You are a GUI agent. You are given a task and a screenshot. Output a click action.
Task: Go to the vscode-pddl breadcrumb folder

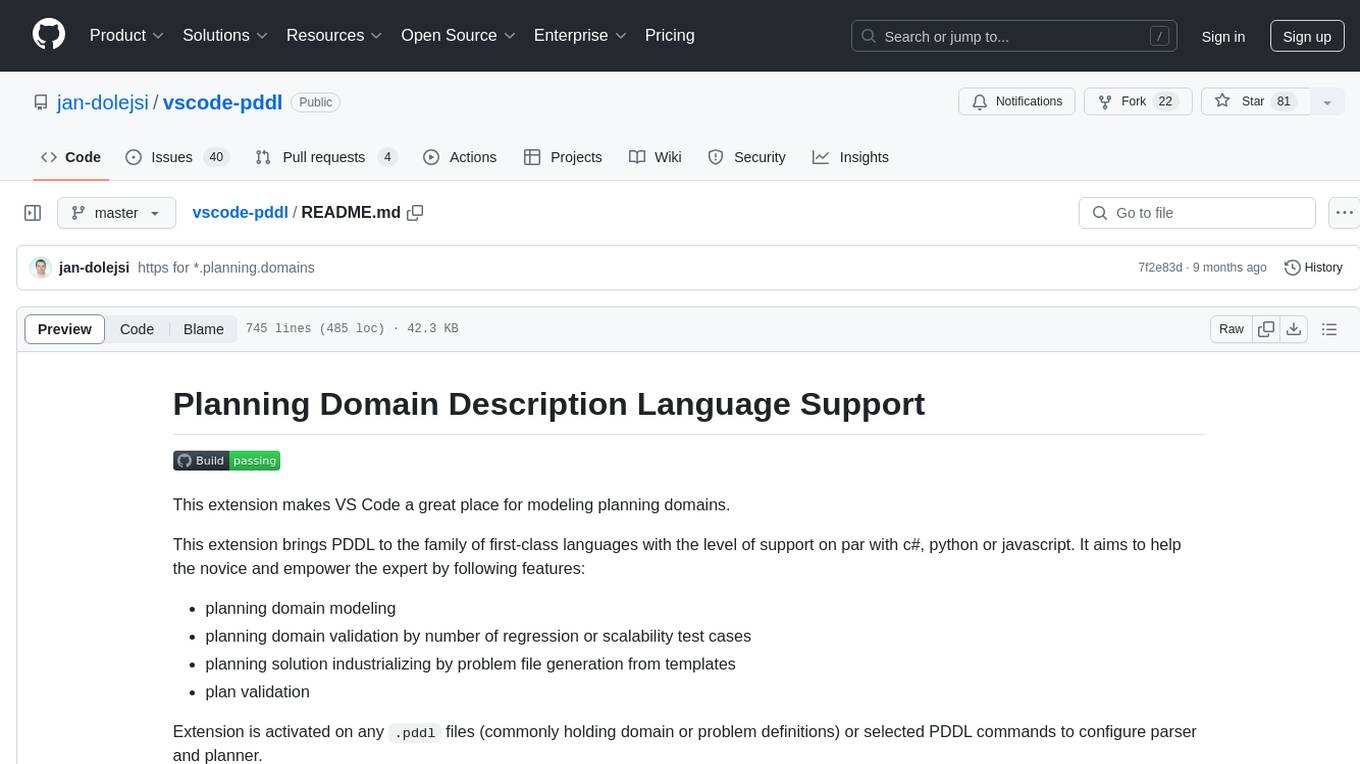pos(240,212)
